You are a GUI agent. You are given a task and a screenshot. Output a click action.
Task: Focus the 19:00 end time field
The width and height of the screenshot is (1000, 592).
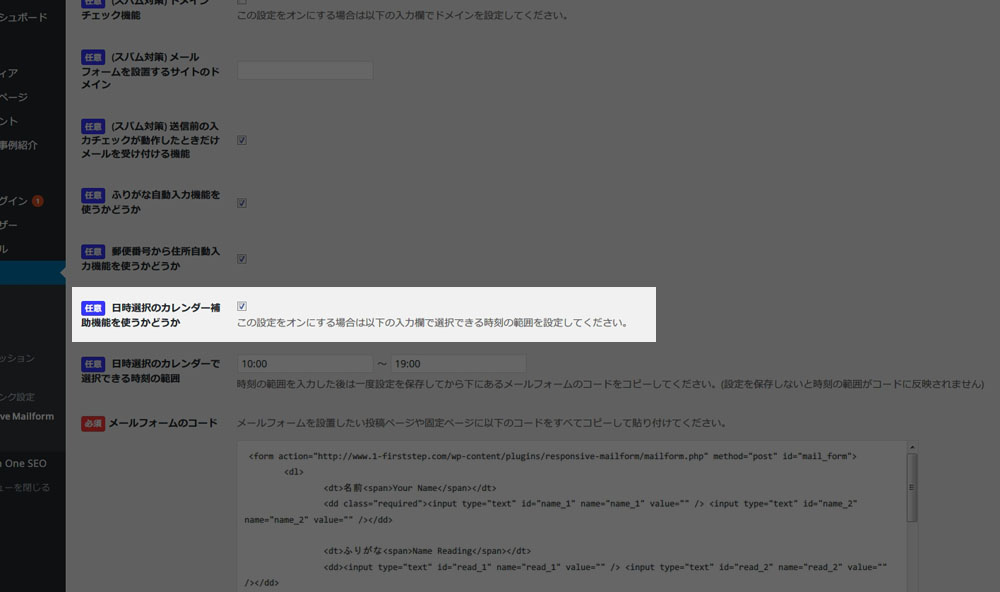point(459,364)
